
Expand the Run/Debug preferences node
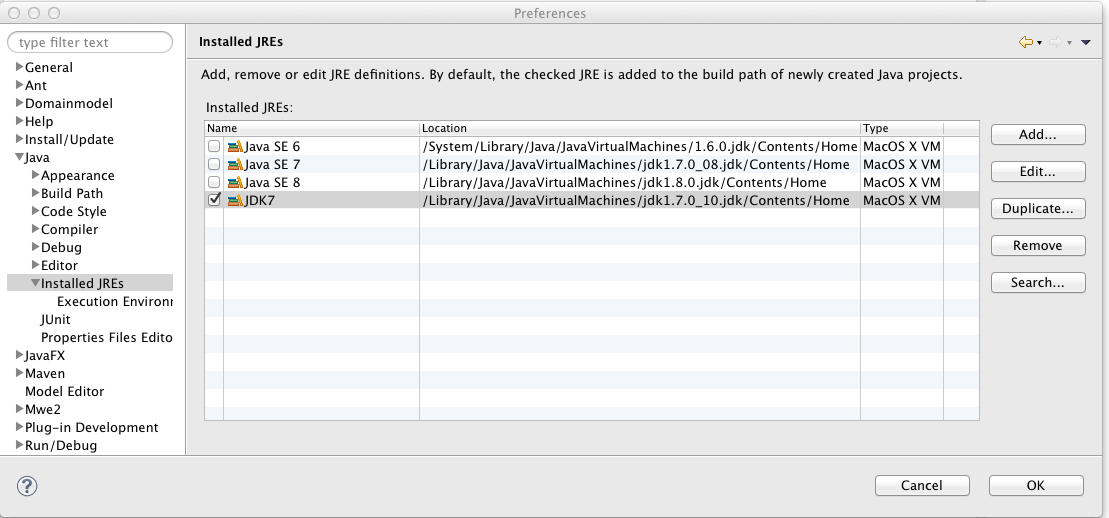(x=19, y=446)
